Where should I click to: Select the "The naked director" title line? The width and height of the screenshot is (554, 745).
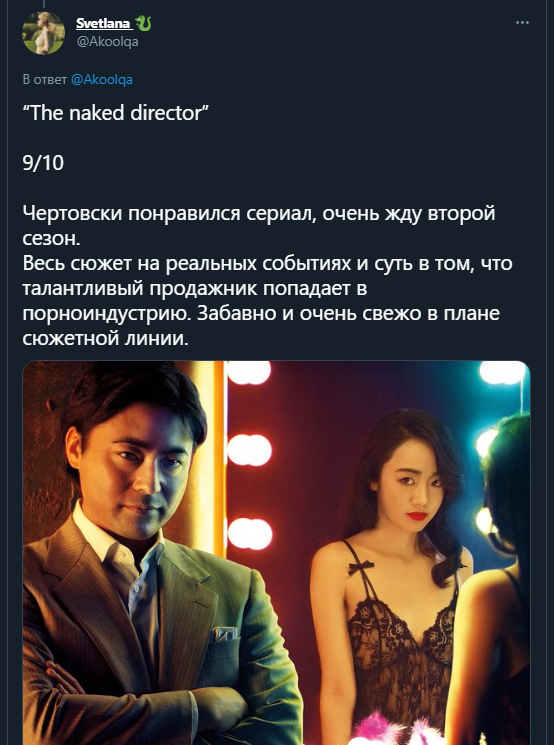tap(116, 113)
